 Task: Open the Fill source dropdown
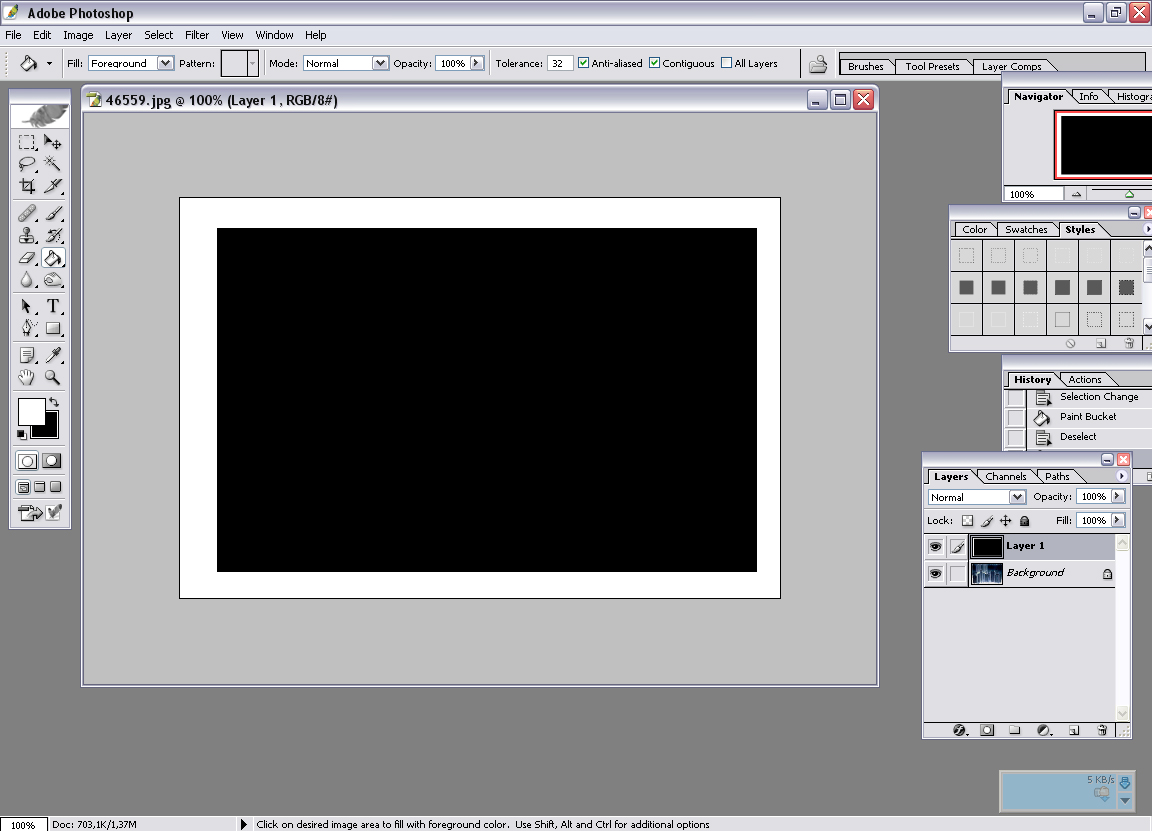coord(165,63)
